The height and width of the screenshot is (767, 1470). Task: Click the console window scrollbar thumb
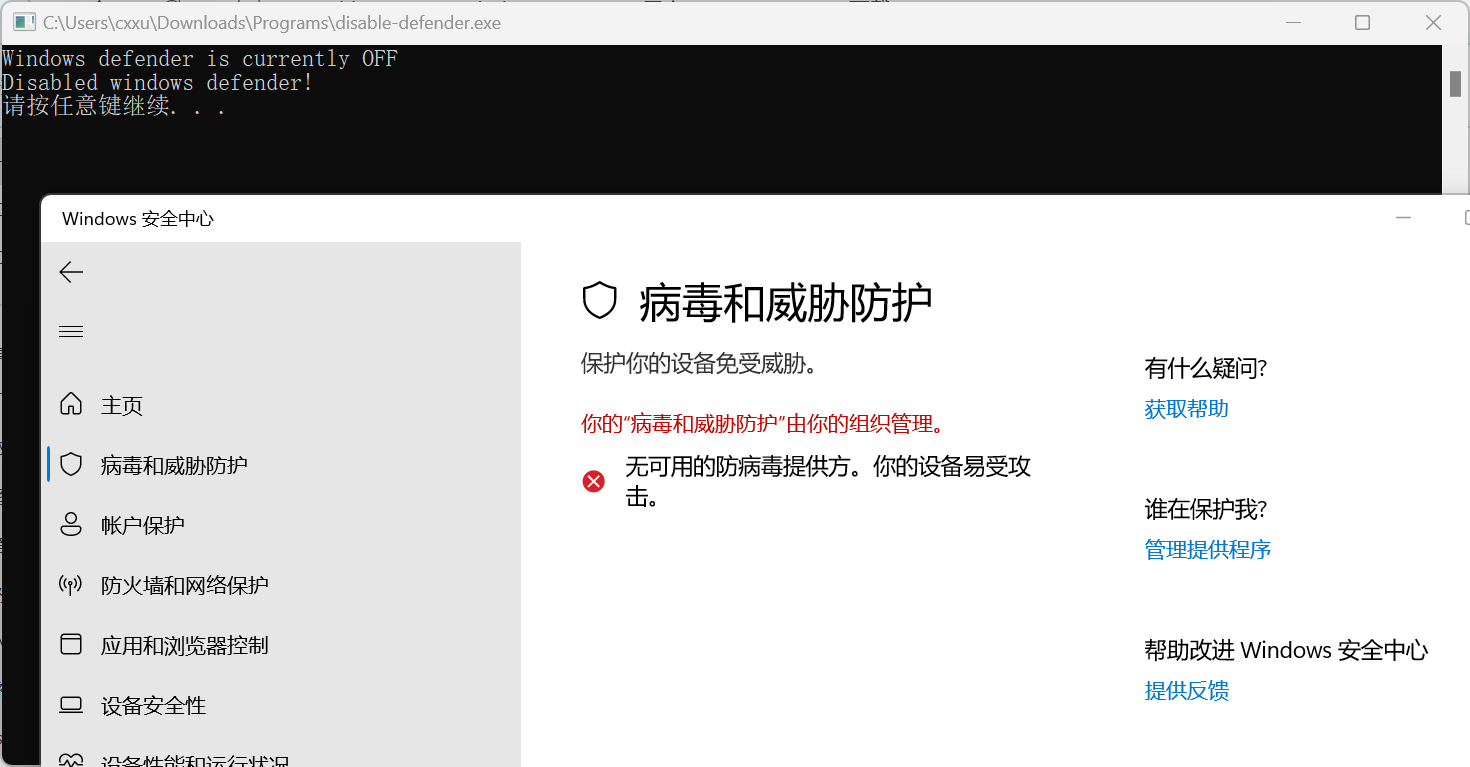tap(1456, 84)
